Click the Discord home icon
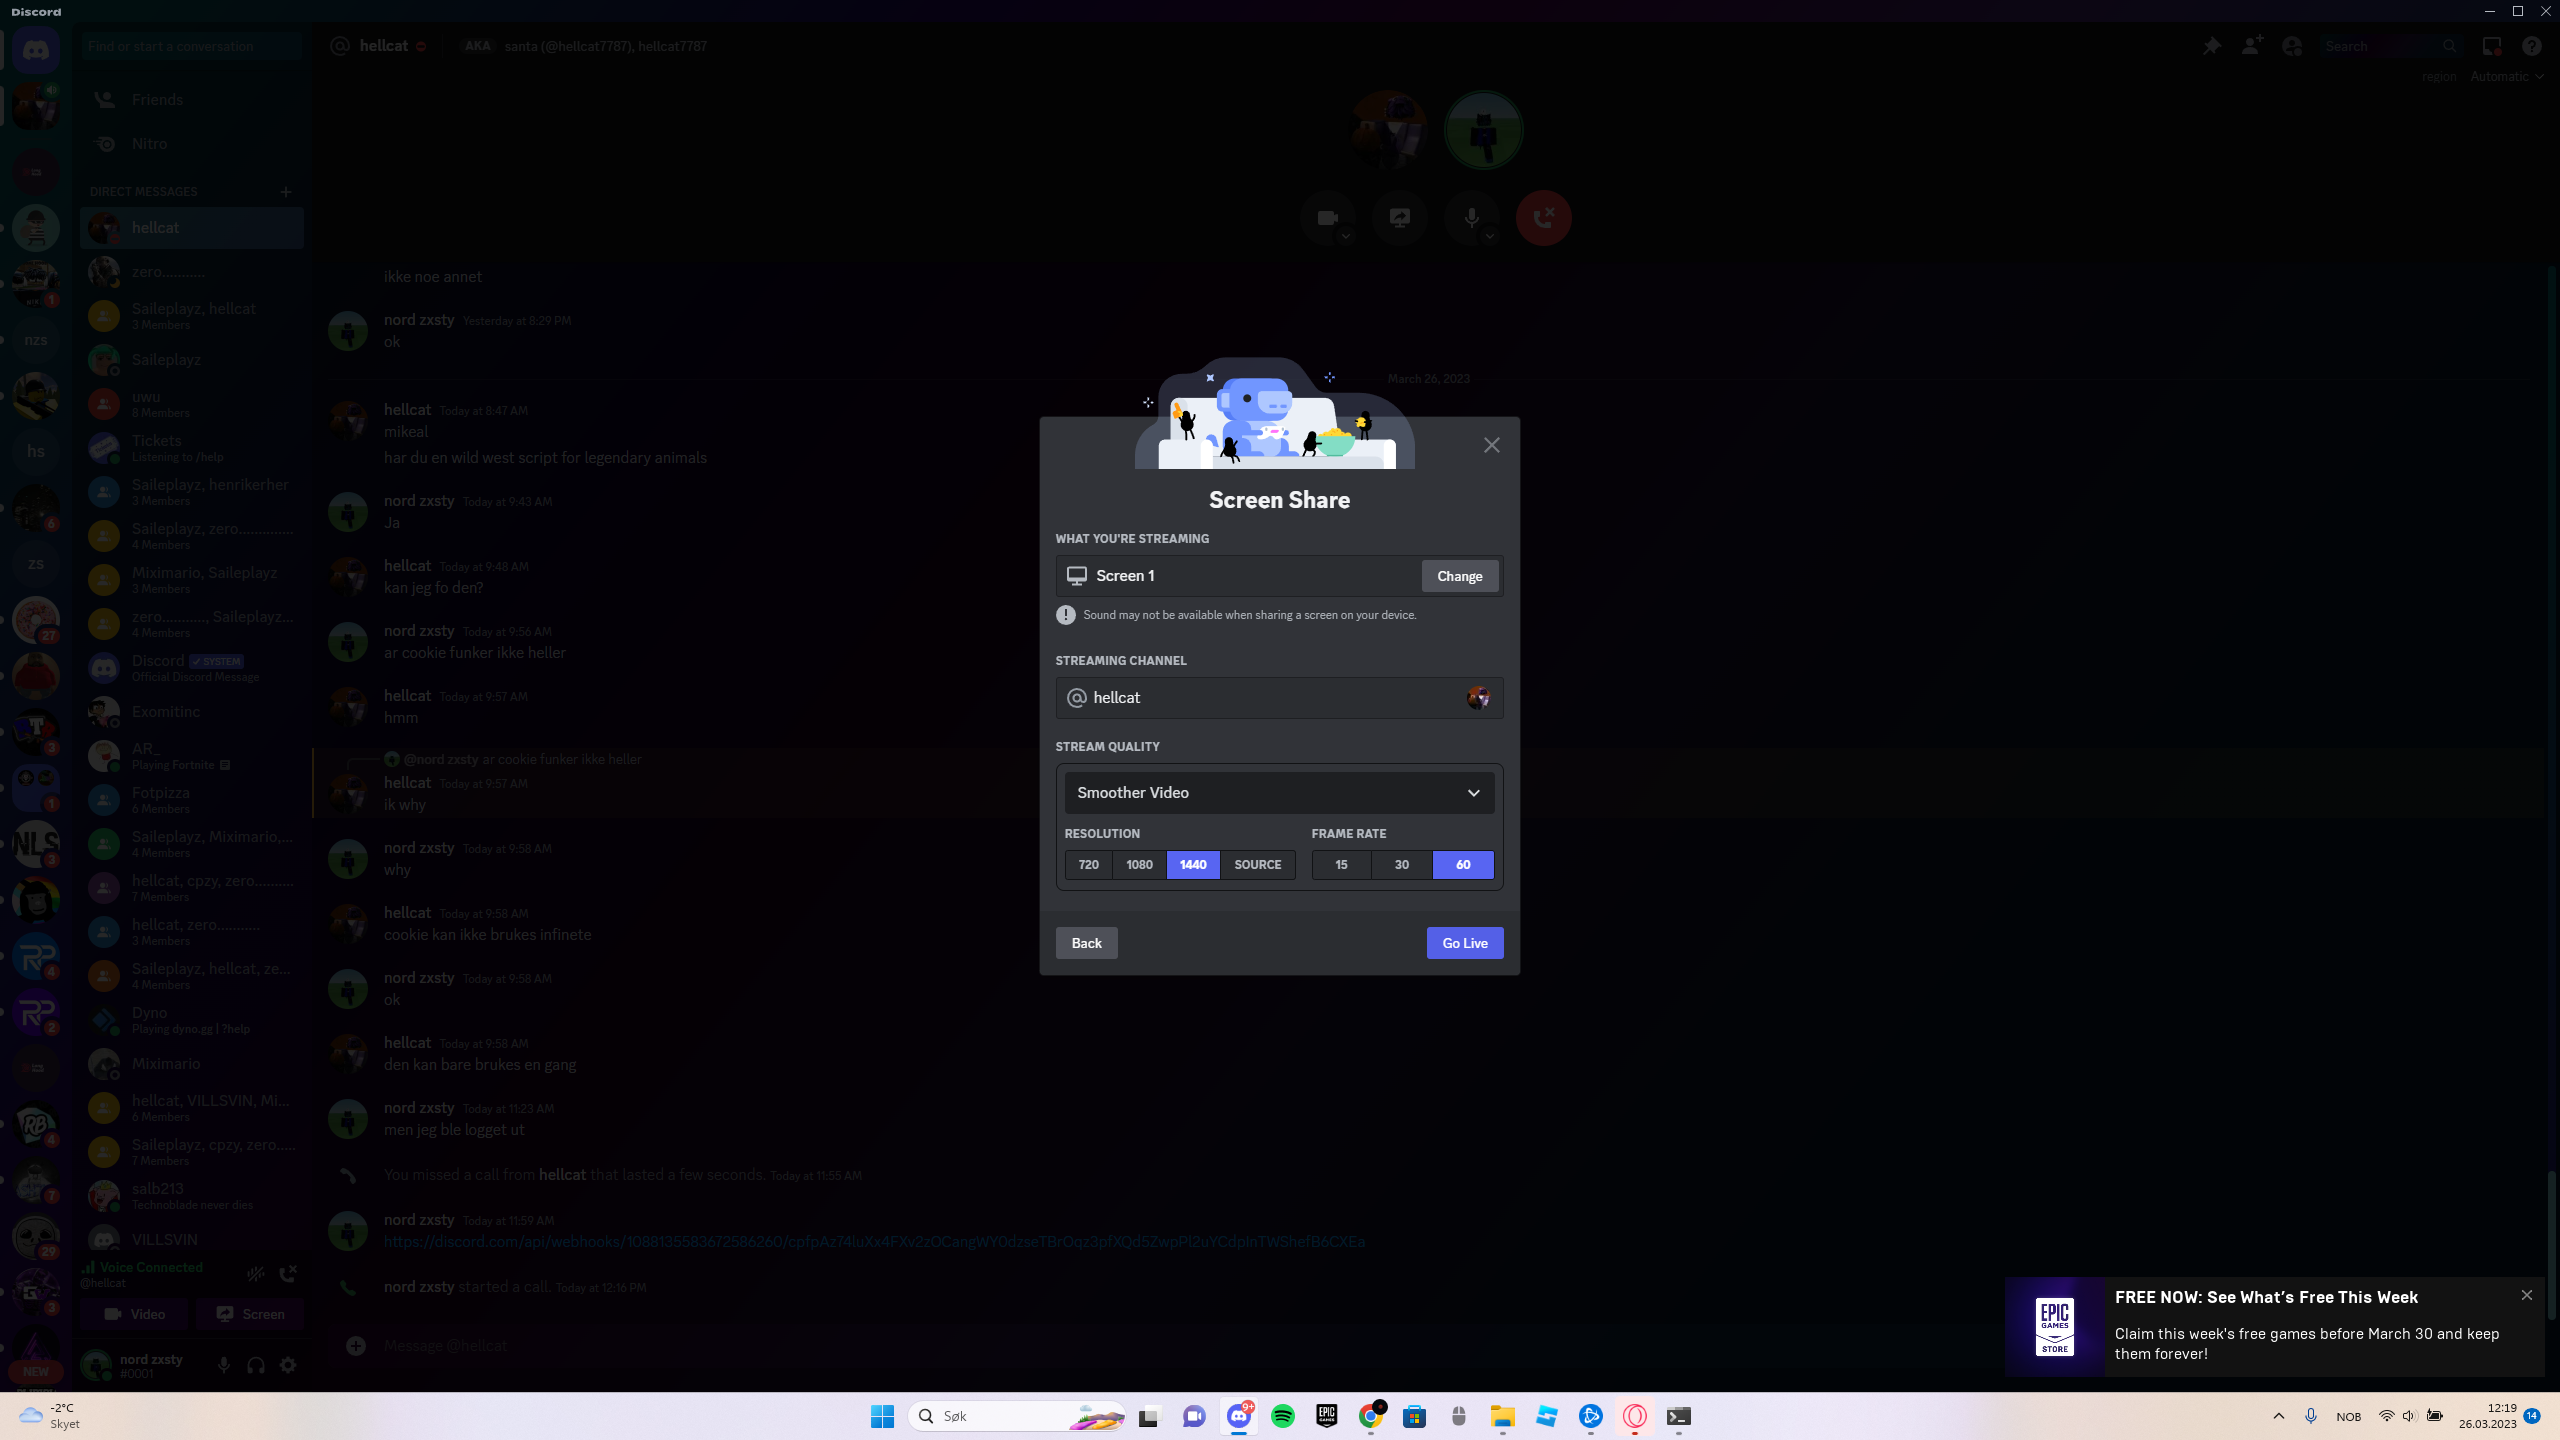This screenshot has height=1440, width=2560. (36, 49)
